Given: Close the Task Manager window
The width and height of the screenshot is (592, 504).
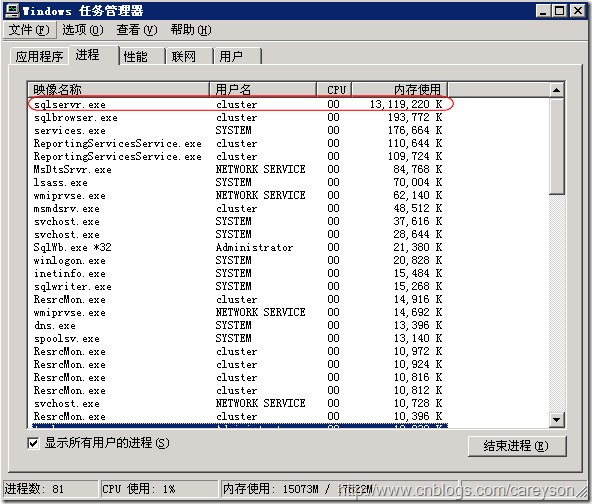Looking at the screenshot, I should (x=578, y=11).
